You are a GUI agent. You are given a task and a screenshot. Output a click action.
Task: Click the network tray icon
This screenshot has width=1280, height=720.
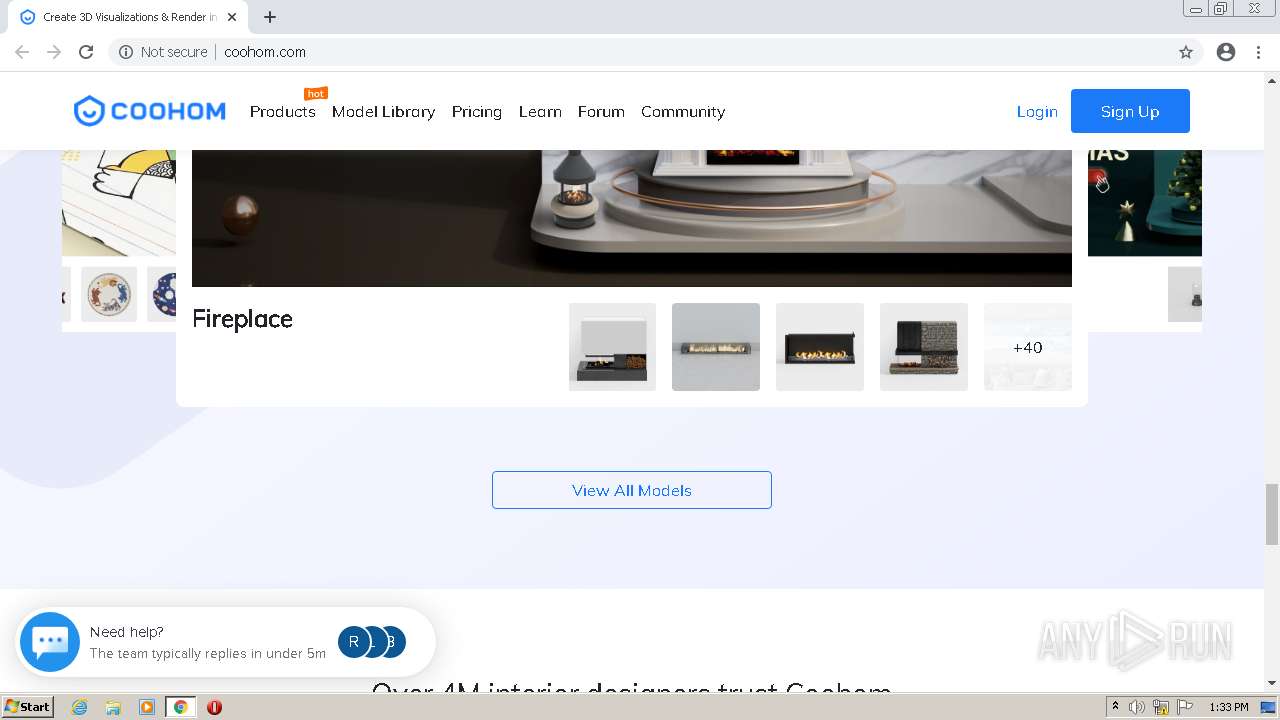click(x=1161, y=707)
